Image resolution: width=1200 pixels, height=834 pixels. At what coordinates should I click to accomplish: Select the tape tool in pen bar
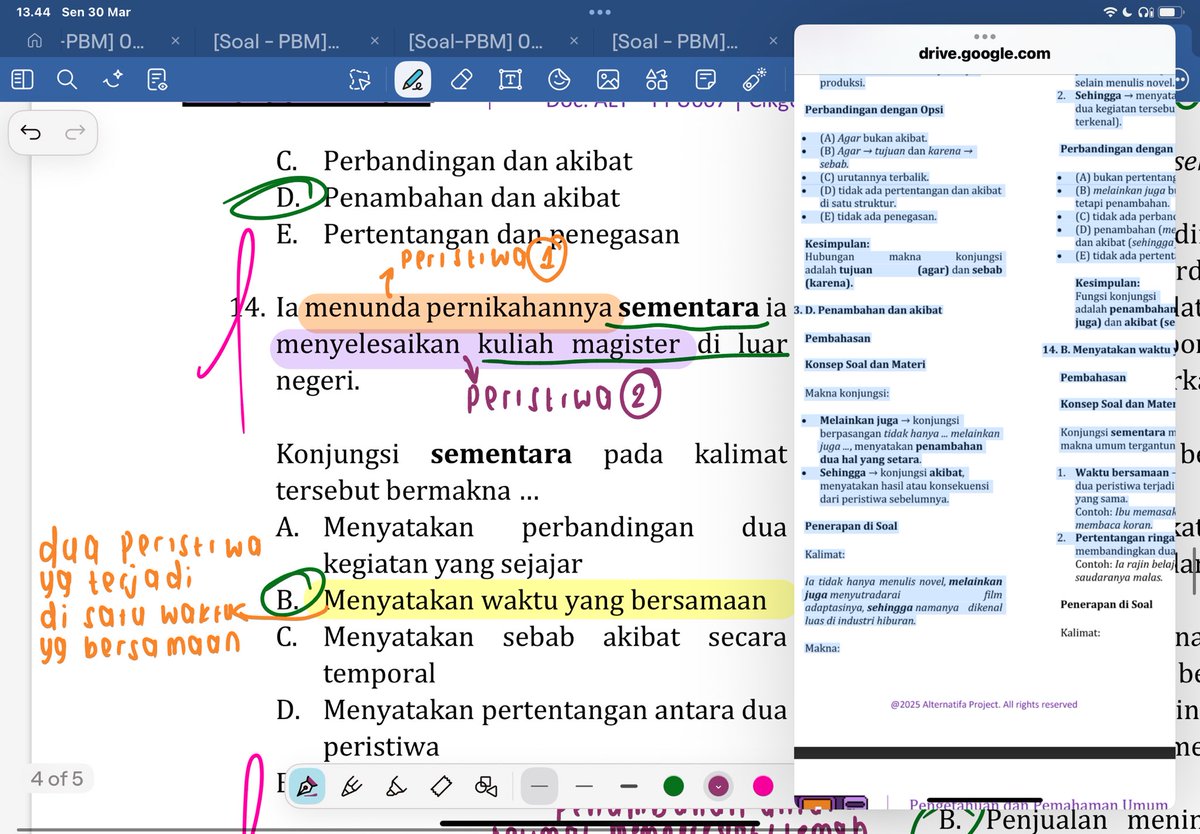[442, 786]
